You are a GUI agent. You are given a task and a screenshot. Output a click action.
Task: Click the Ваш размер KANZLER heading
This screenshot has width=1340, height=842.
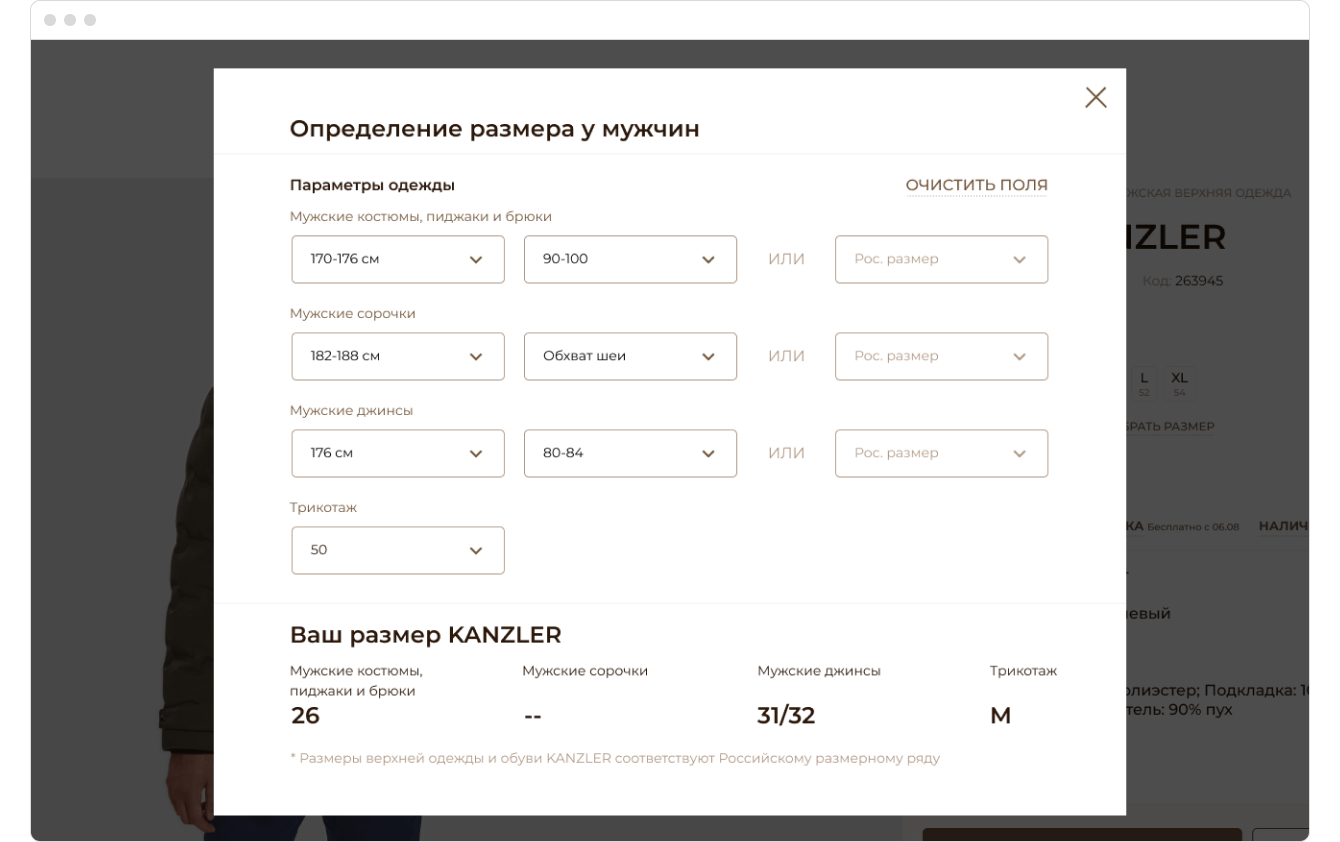(x=426, y=635)
